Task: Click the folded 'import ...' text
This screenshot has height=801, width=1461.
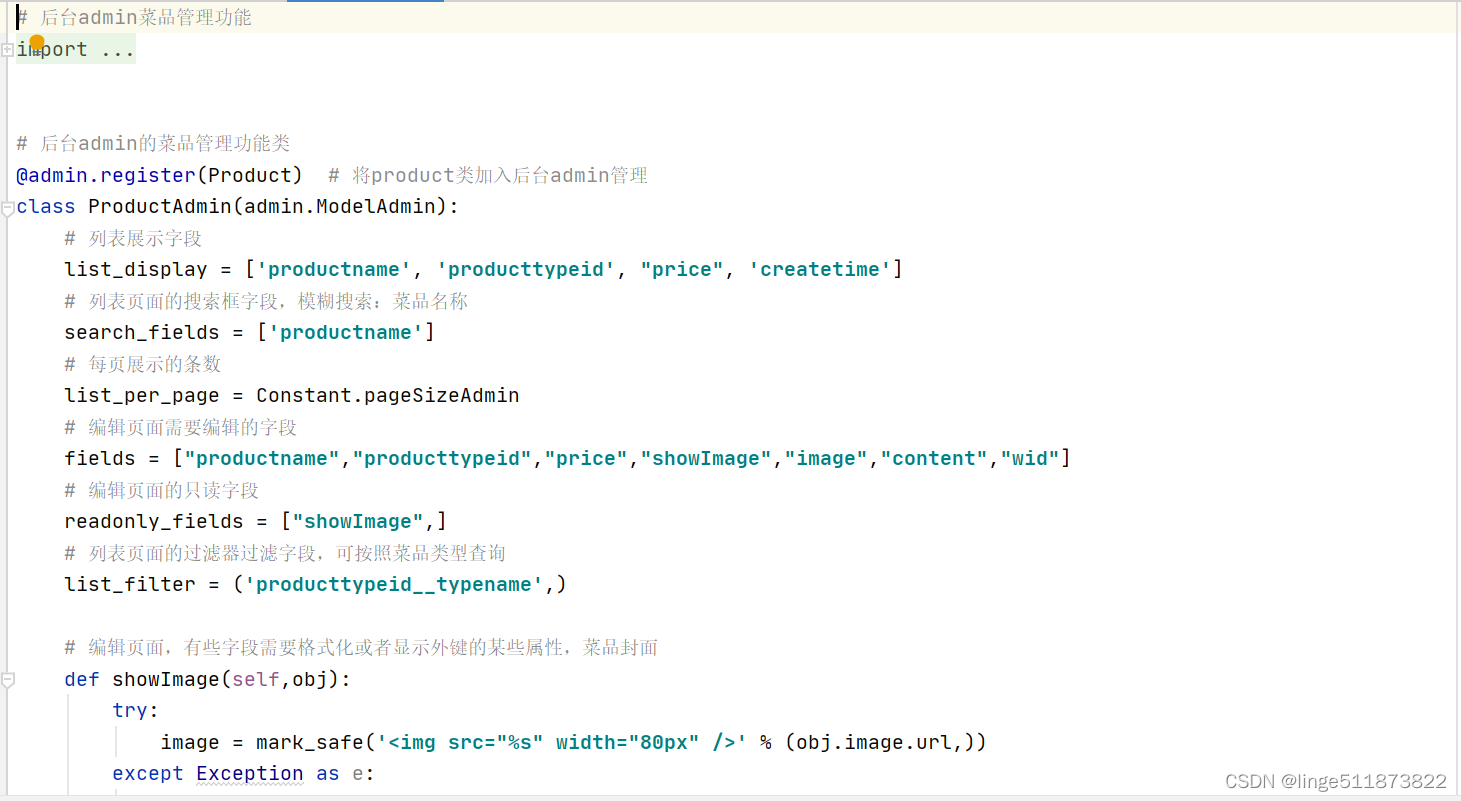Action: 76,50
